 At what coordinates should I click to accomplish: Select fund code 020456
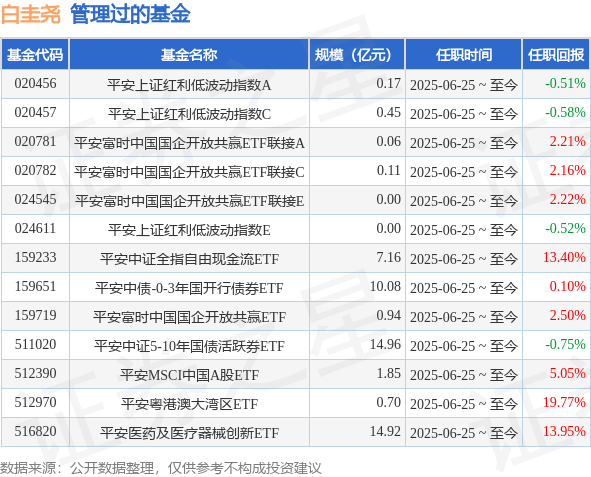(x=35, y=83)
